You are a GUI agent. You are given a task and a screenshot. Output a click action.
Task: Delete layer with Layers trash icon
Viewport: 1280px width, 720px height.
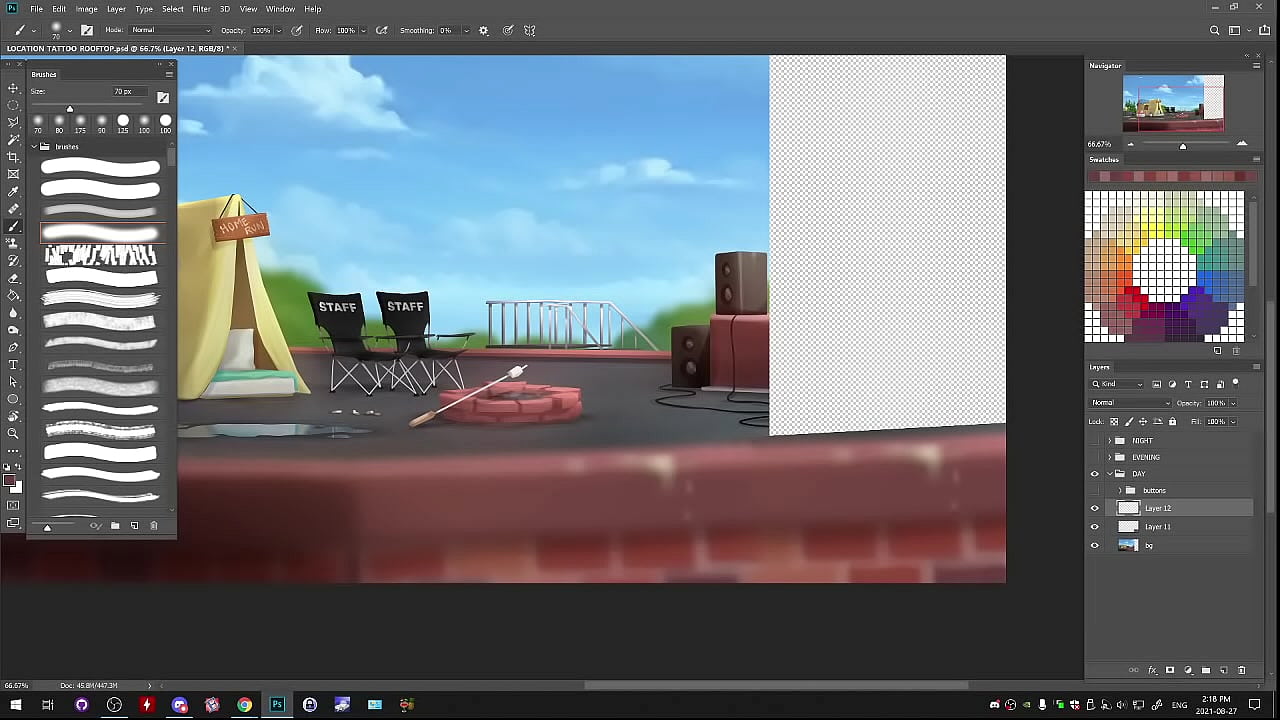(1242, 670)
